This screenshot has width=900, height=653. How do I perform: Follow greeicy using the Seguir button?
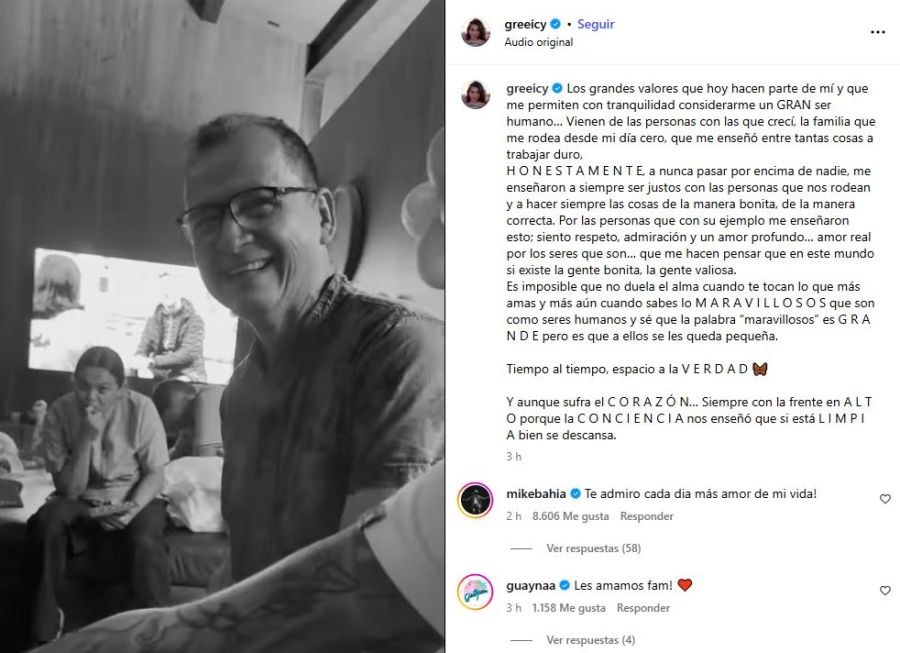click(x=595, y=24)
